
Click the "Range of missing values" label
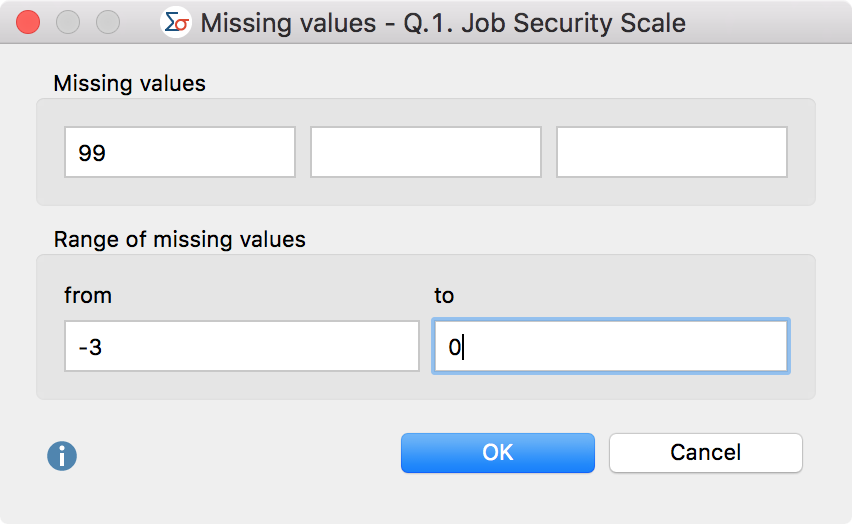pos(180,240)
